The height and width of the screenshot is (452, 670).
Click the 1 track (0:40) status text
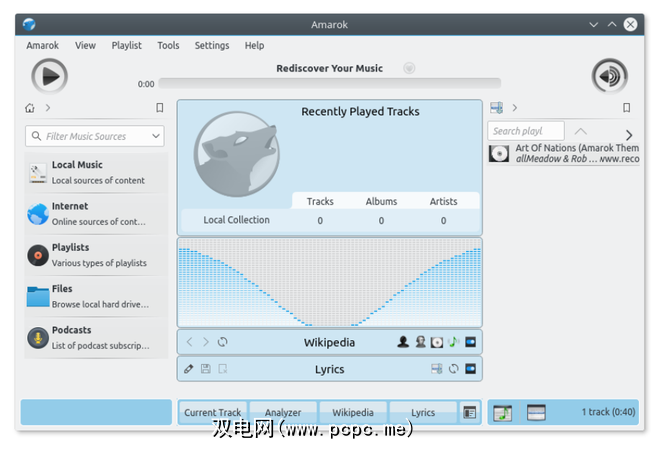coord(608,412)
